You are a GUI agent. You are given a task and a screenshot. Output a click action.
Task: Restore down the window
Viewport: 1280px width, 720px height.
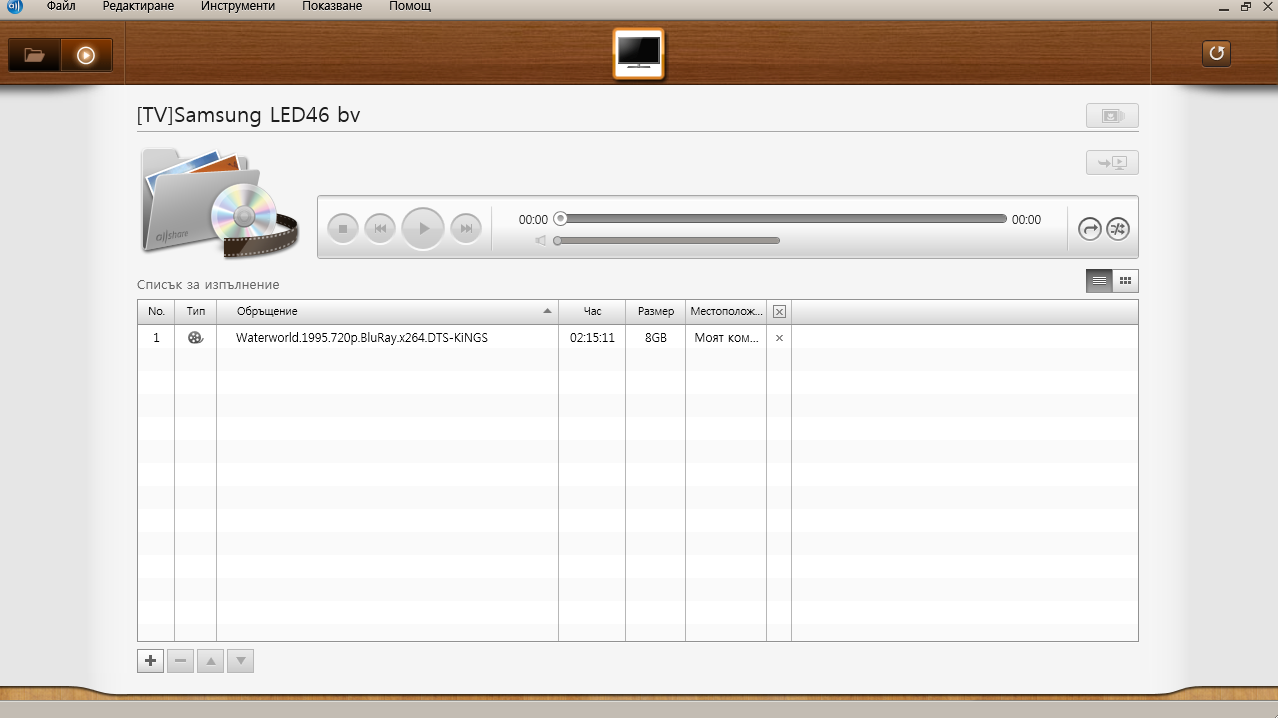pos(1246,6)
